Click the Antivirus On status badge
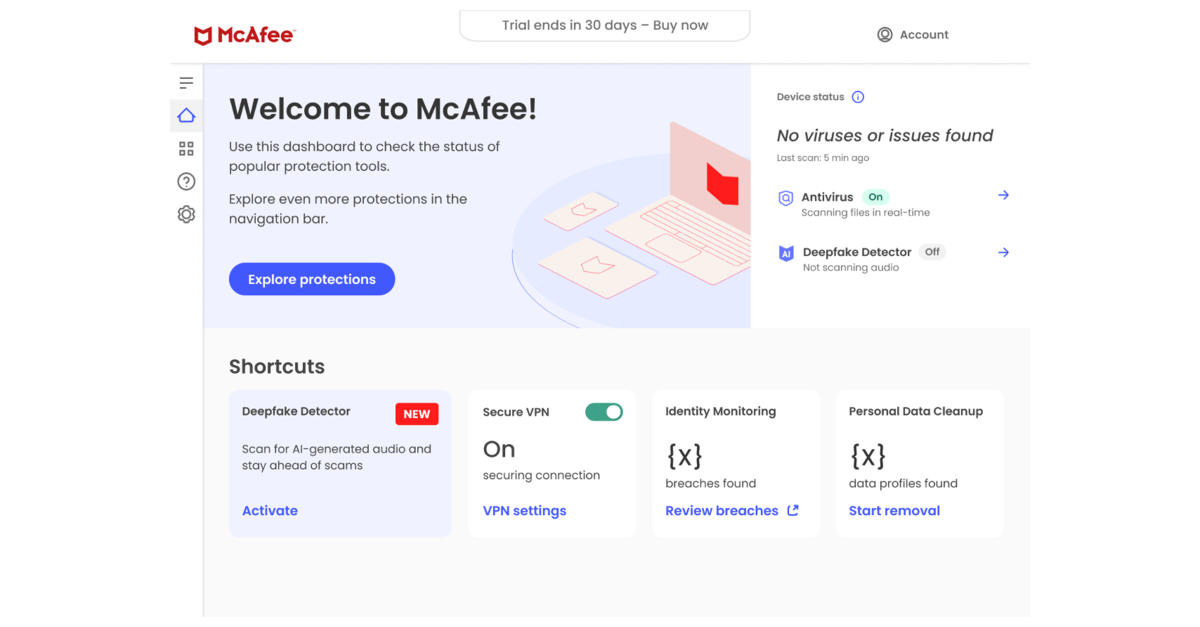This screenshot has height=627, width=1200. (x=876, y=197)
